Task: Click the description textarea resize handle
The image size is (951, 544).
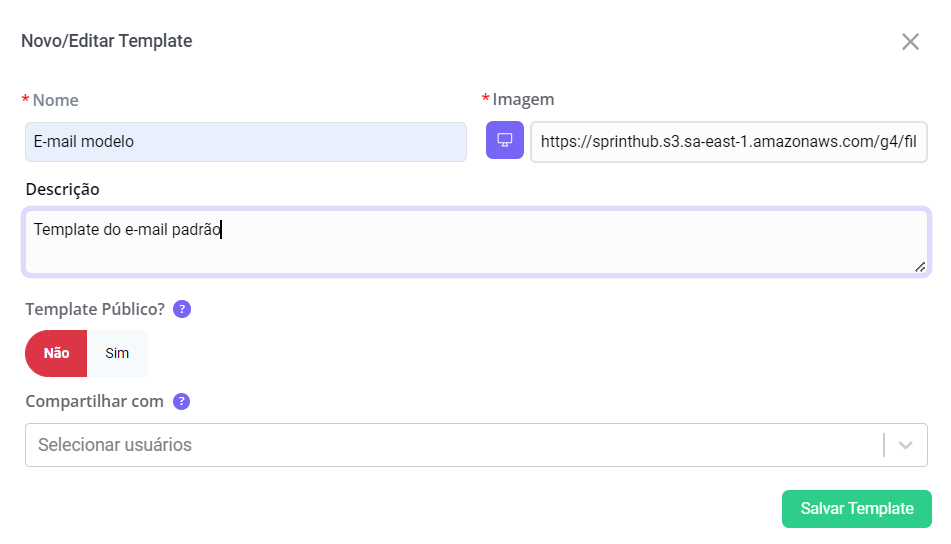Action: click(x=920, y=266)
